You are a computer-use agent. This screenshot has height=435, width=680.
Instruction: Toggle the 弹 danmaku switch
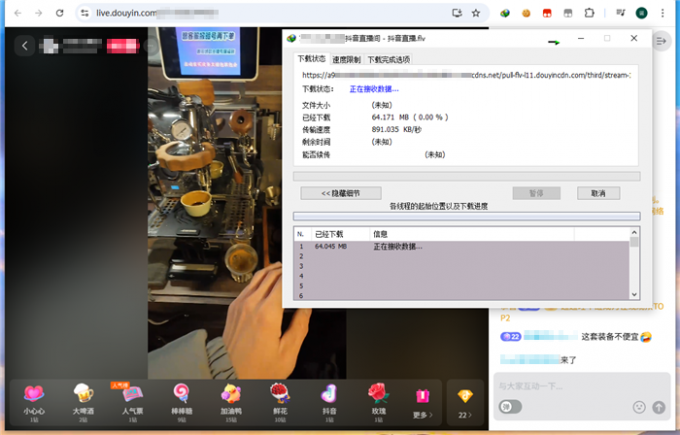[x=510, y=407]
